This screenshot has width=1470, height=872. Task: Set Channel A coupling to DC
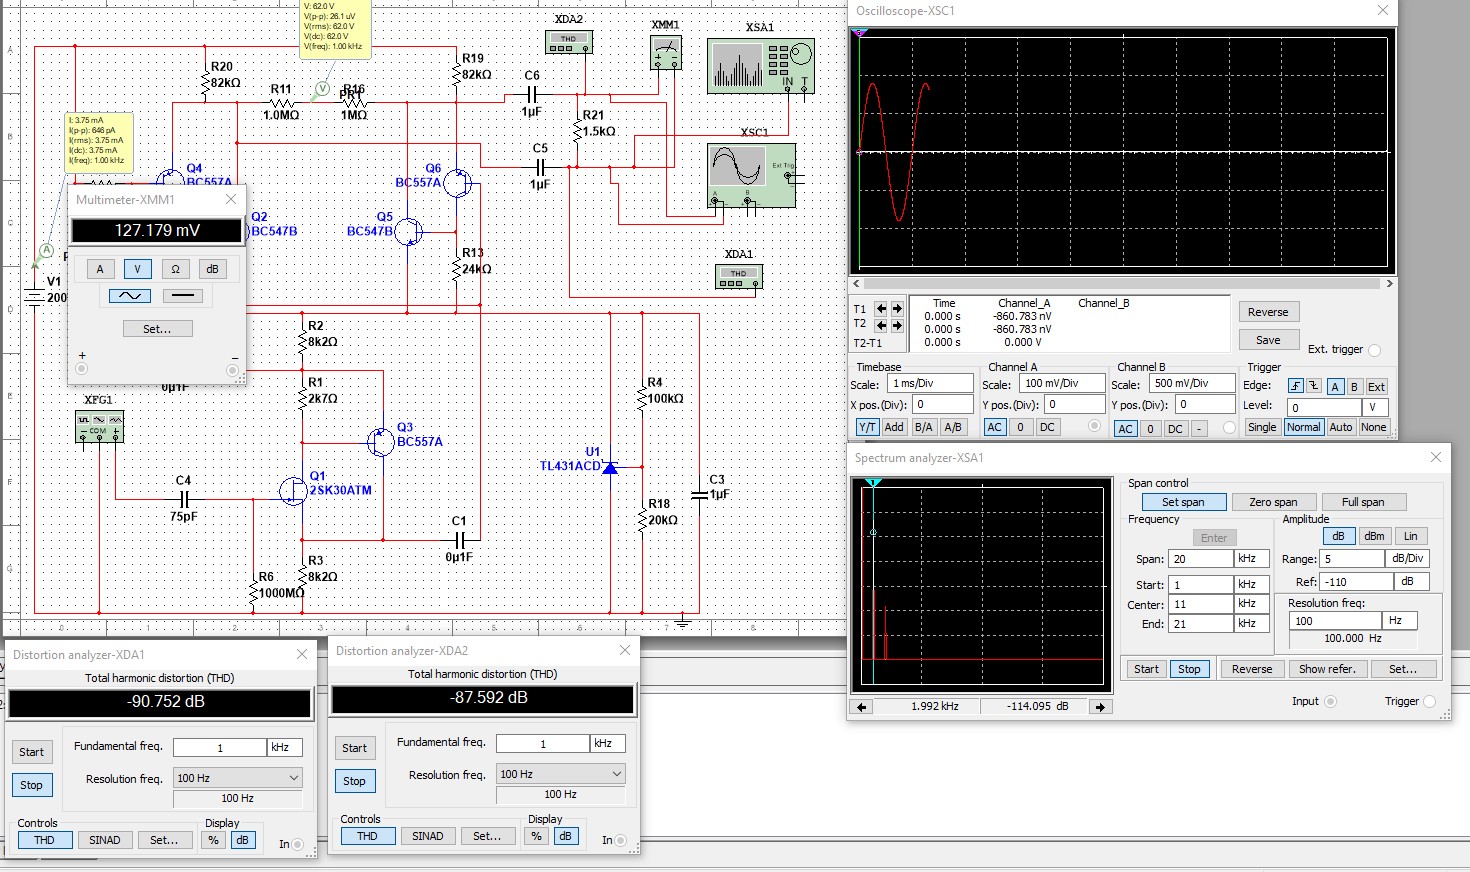click(x=1046, y=427)
